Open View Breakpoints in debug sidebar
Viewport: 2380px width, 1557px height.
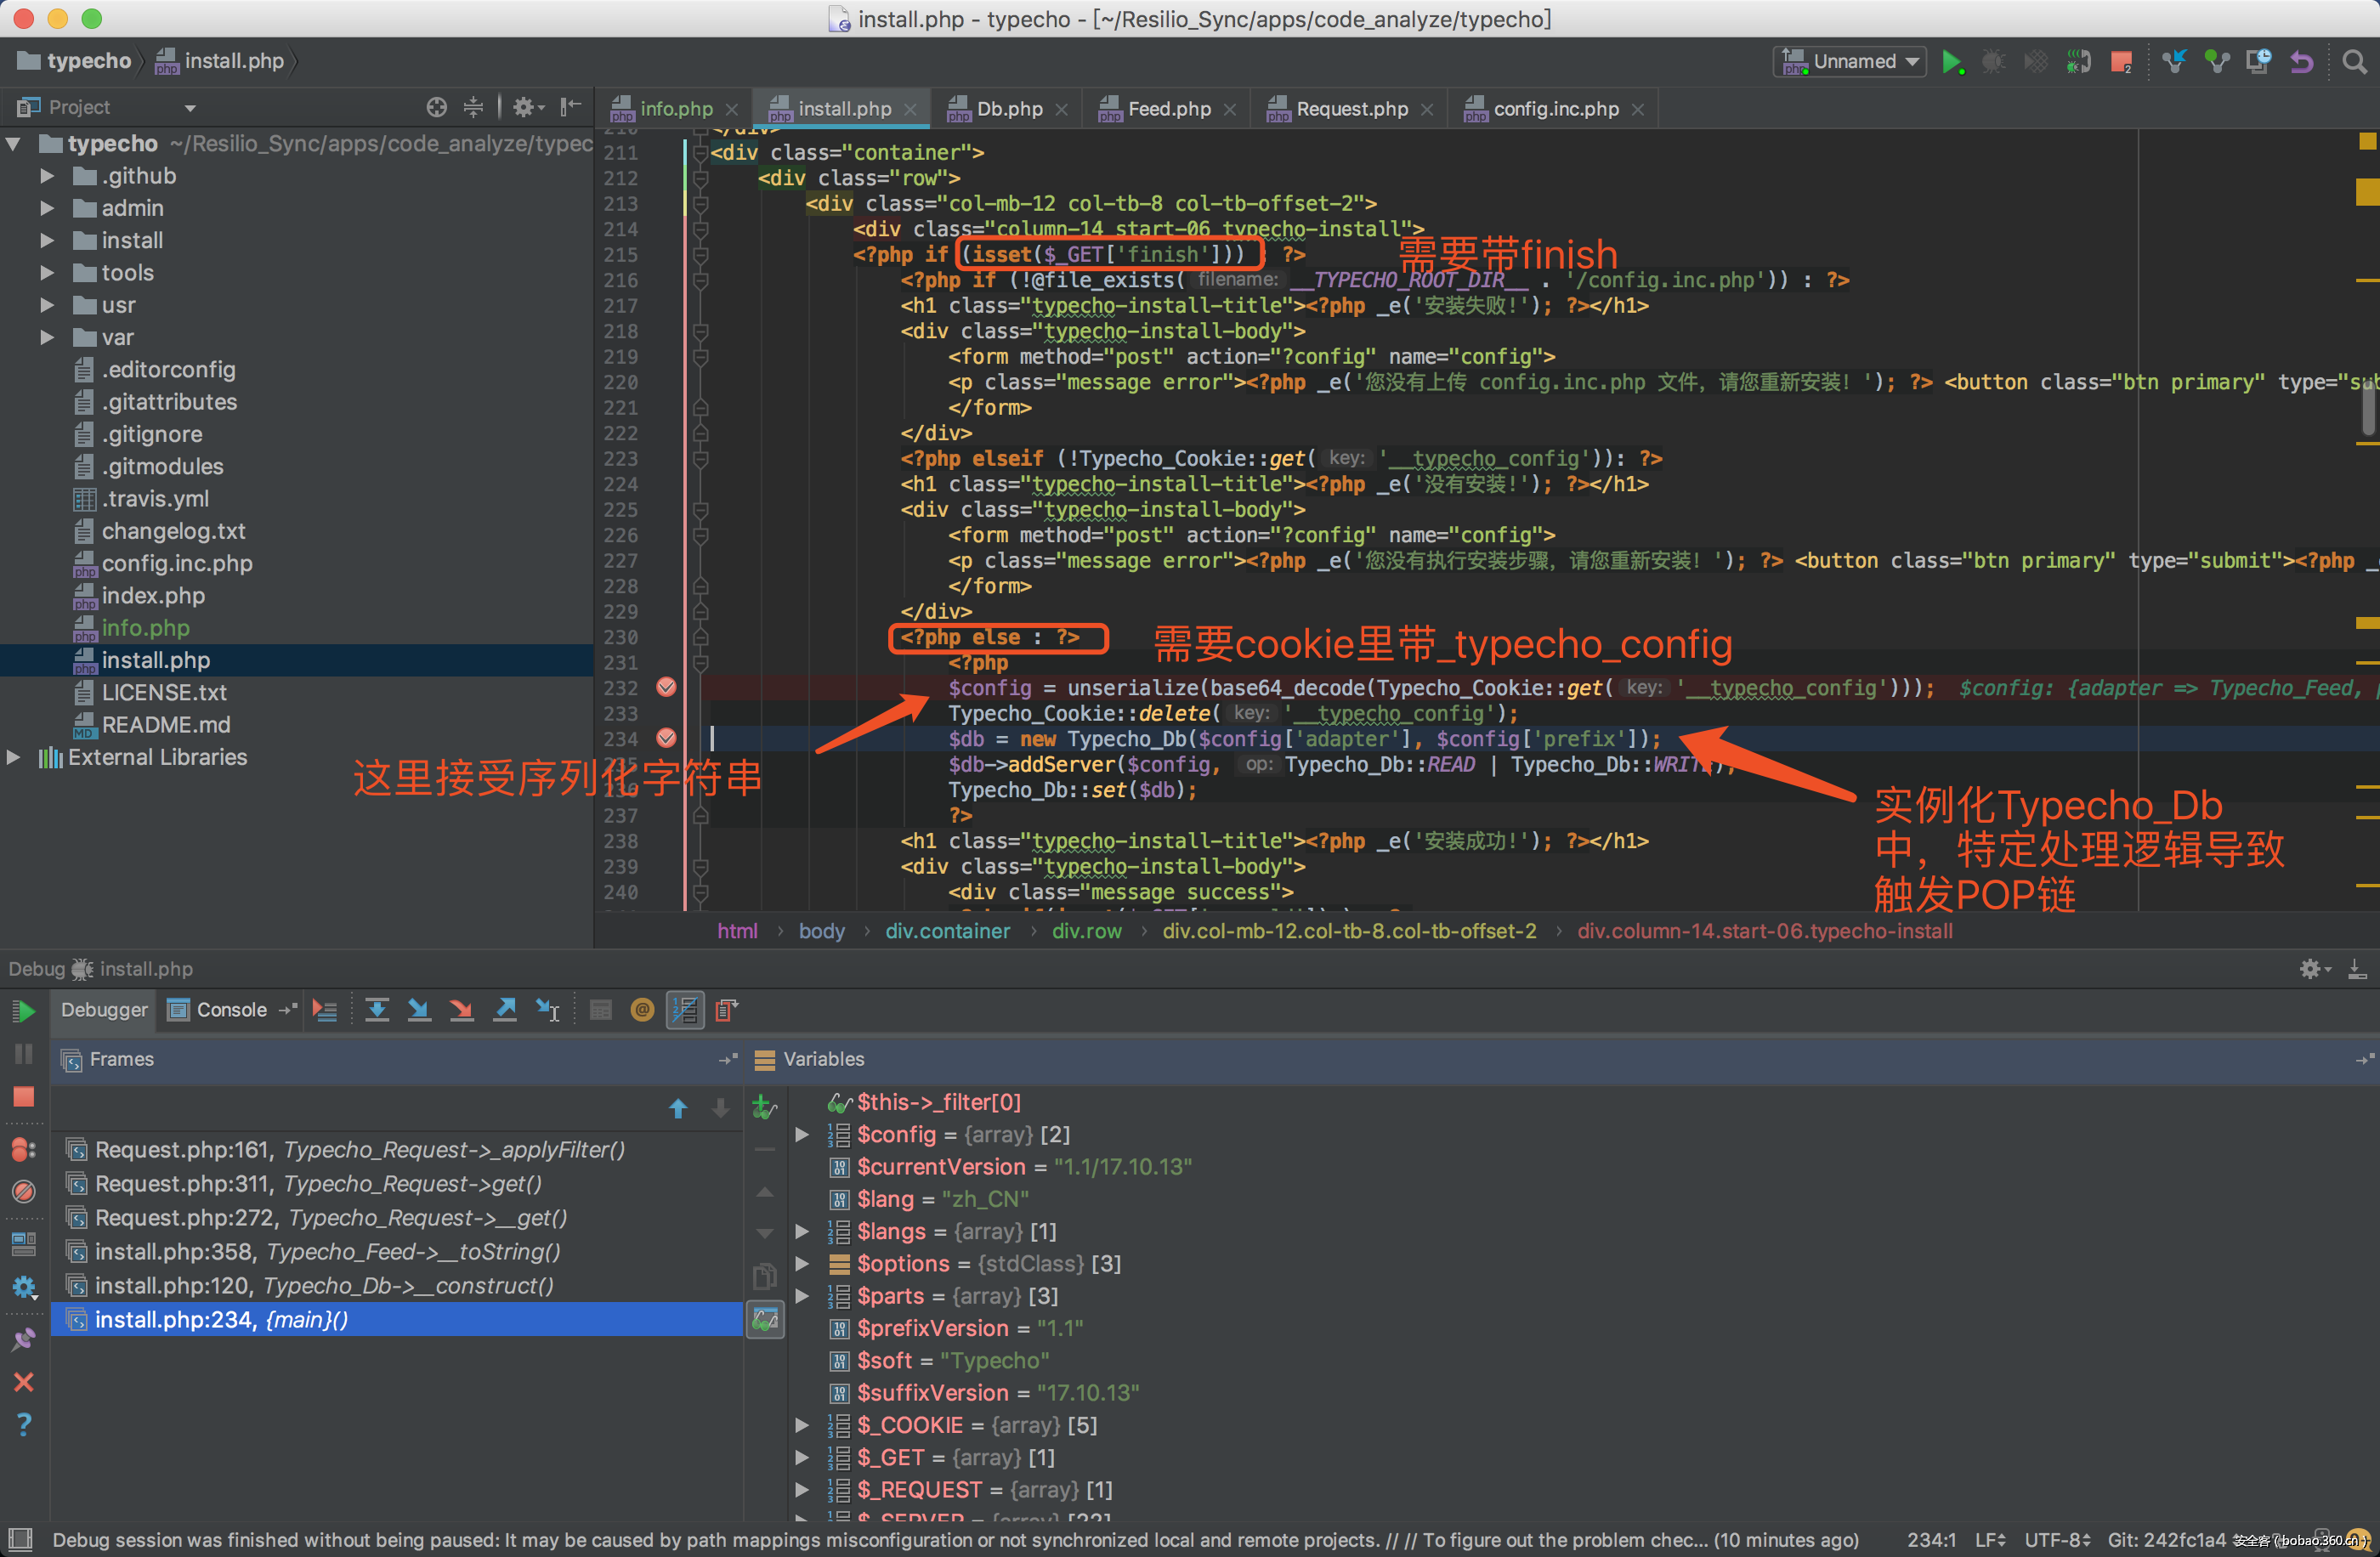click(24, 1149)
